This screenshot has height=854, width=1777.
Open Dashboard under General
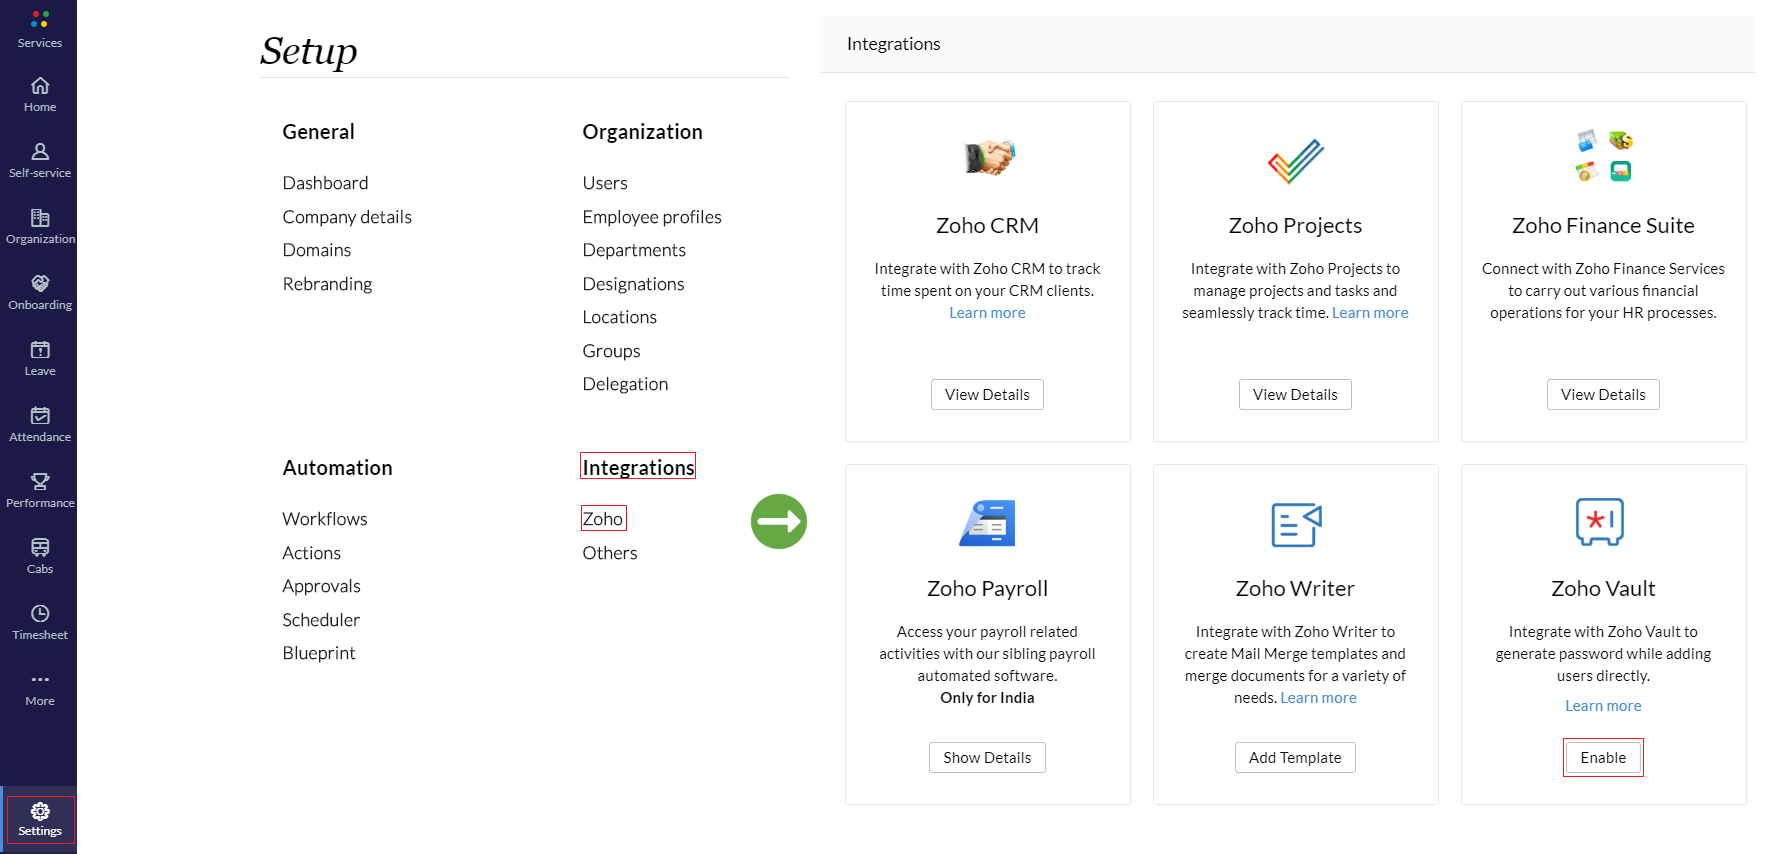325,183
